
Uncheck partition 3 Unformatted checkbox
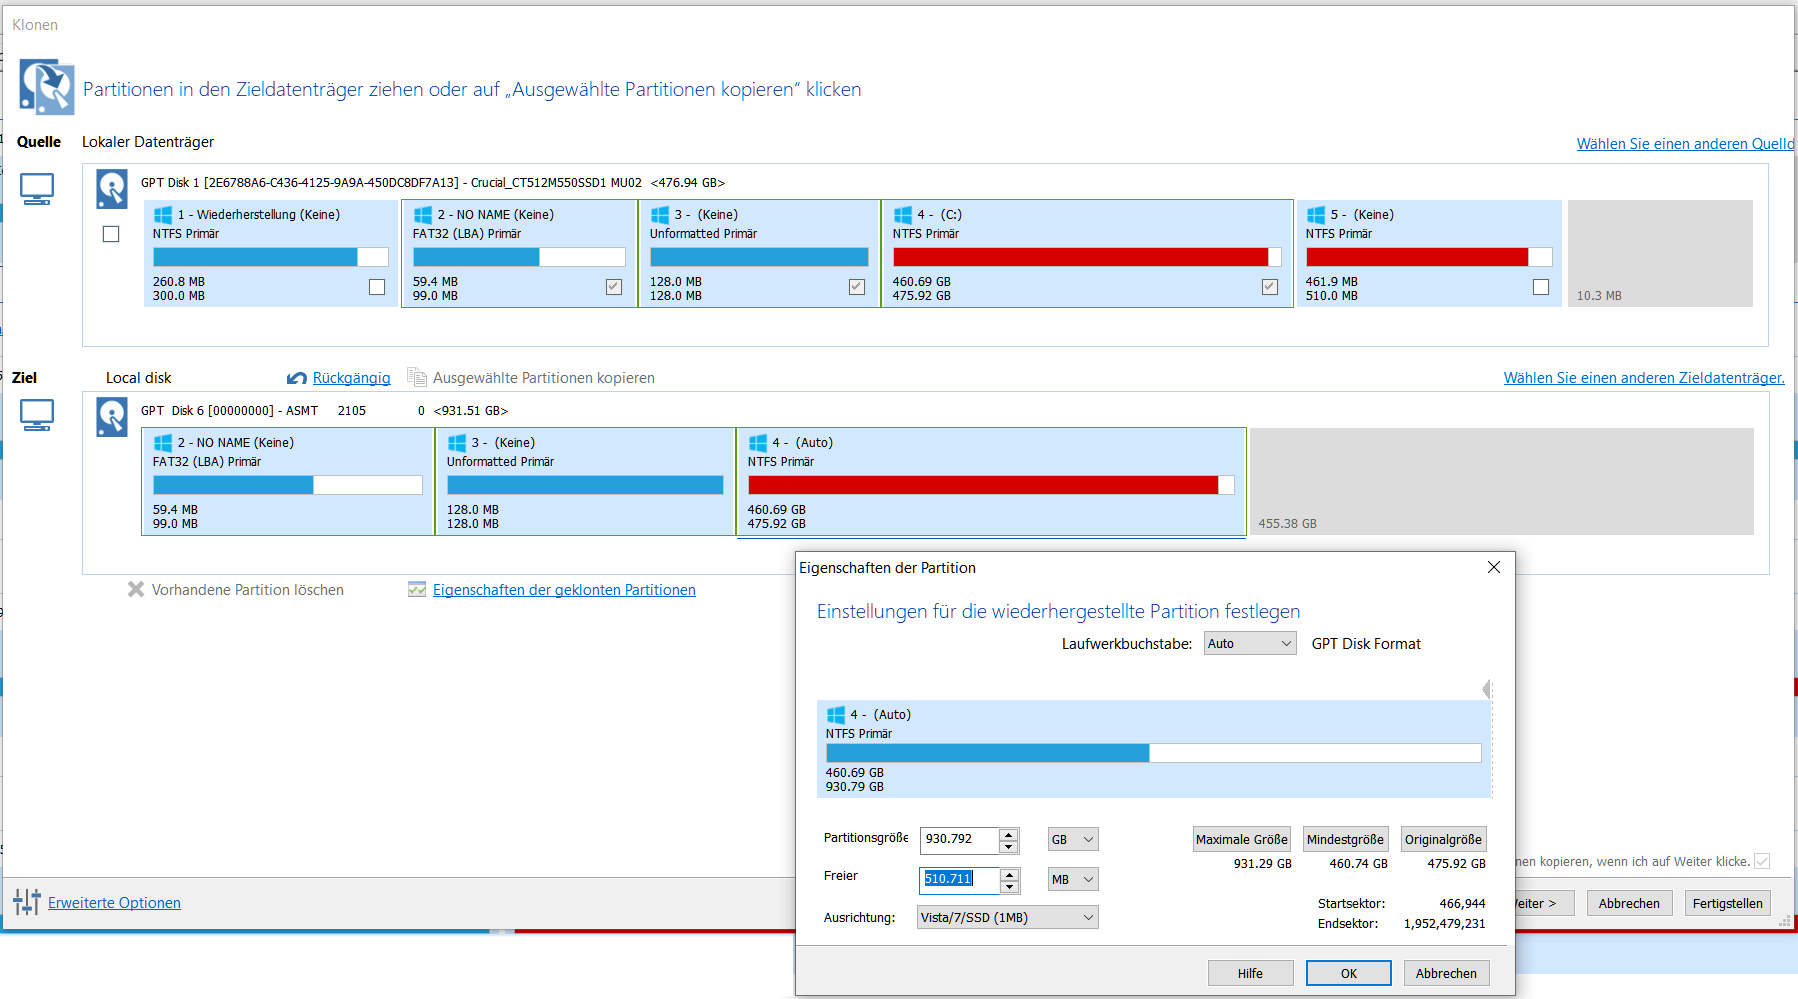coord(857,287)
